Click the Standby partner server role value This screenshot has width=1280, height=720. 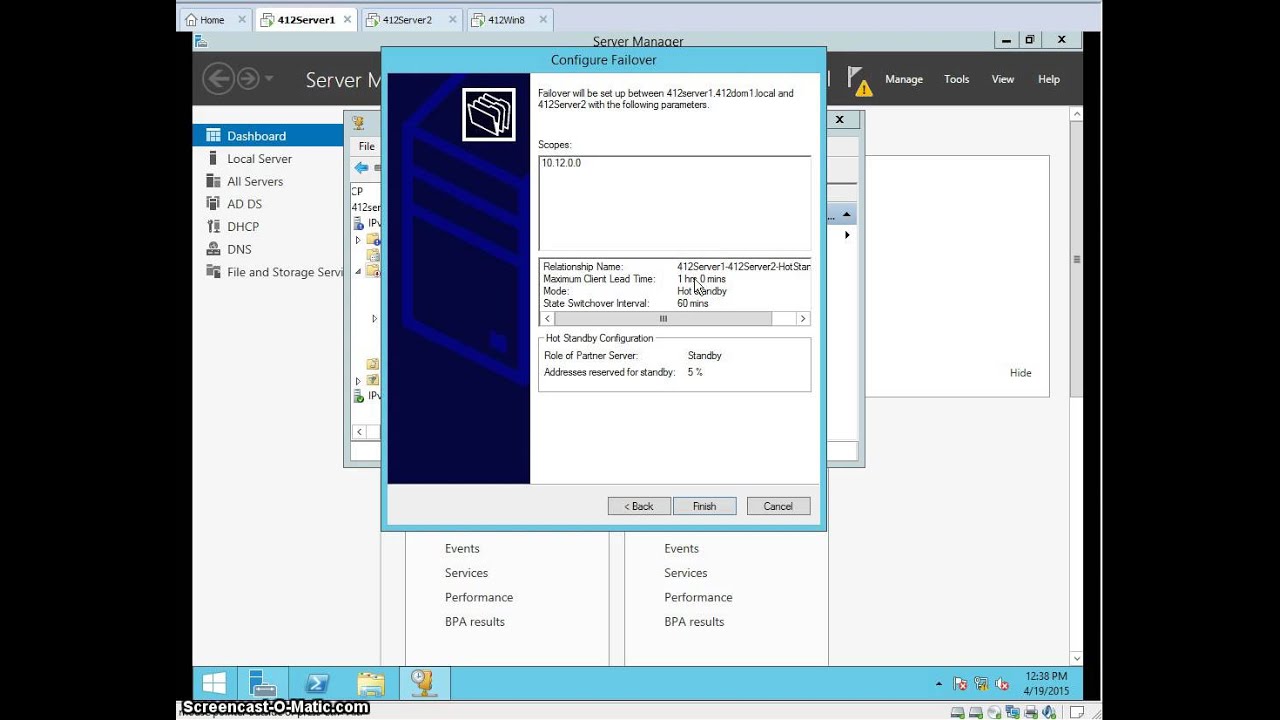tap(705, 355)
